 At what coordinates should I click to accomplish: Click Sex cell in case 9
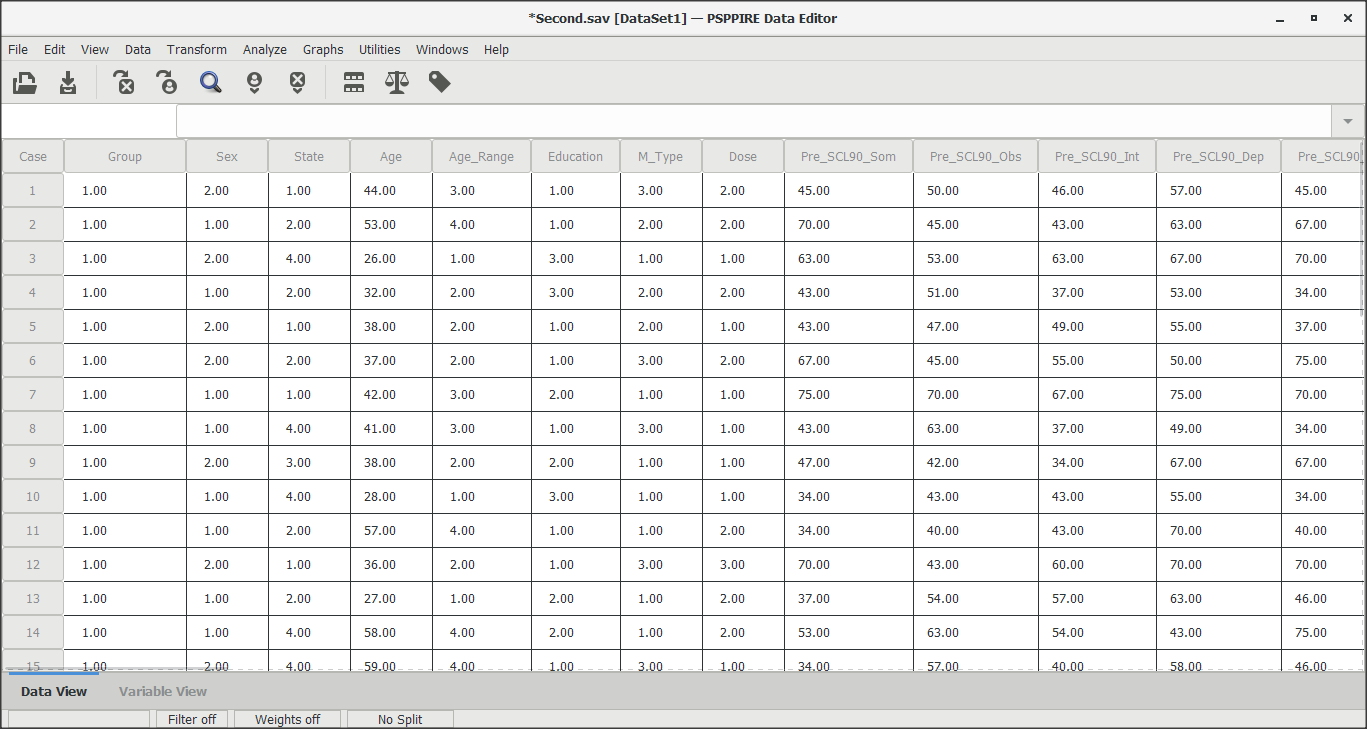[227, 462]
